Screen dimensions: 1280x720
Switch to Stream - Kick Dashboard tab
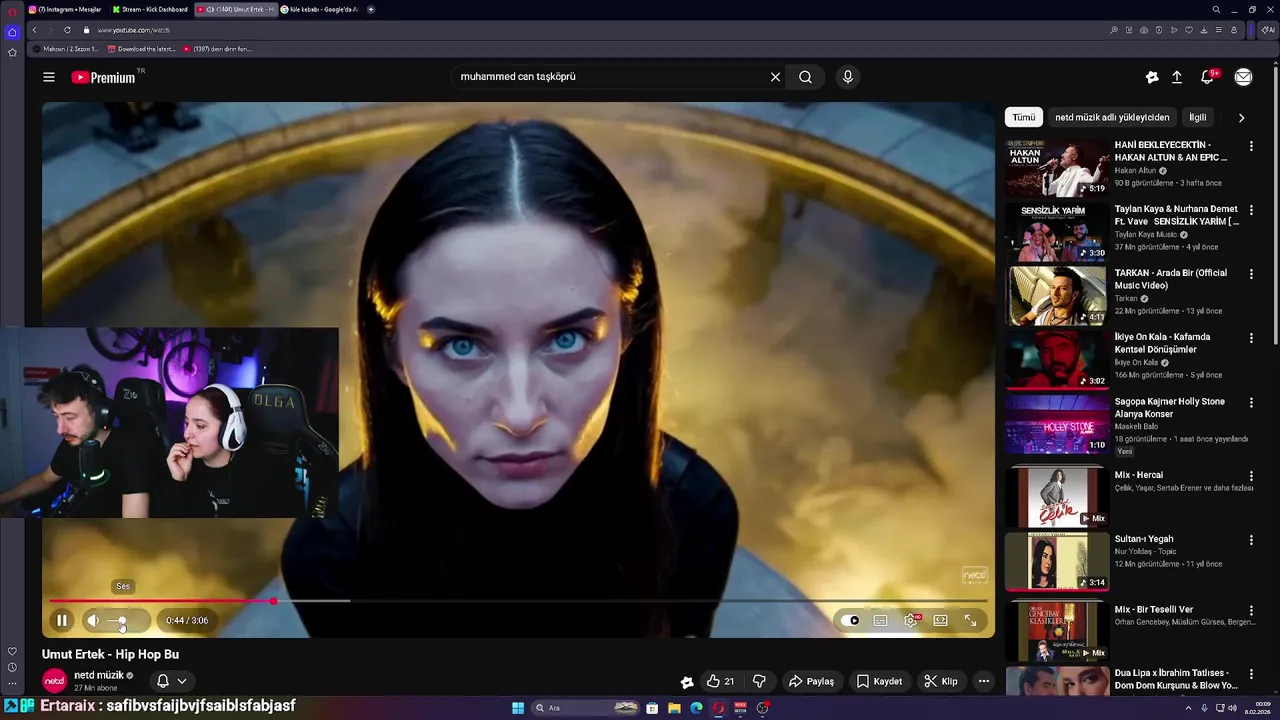click(x=150, y=9)
